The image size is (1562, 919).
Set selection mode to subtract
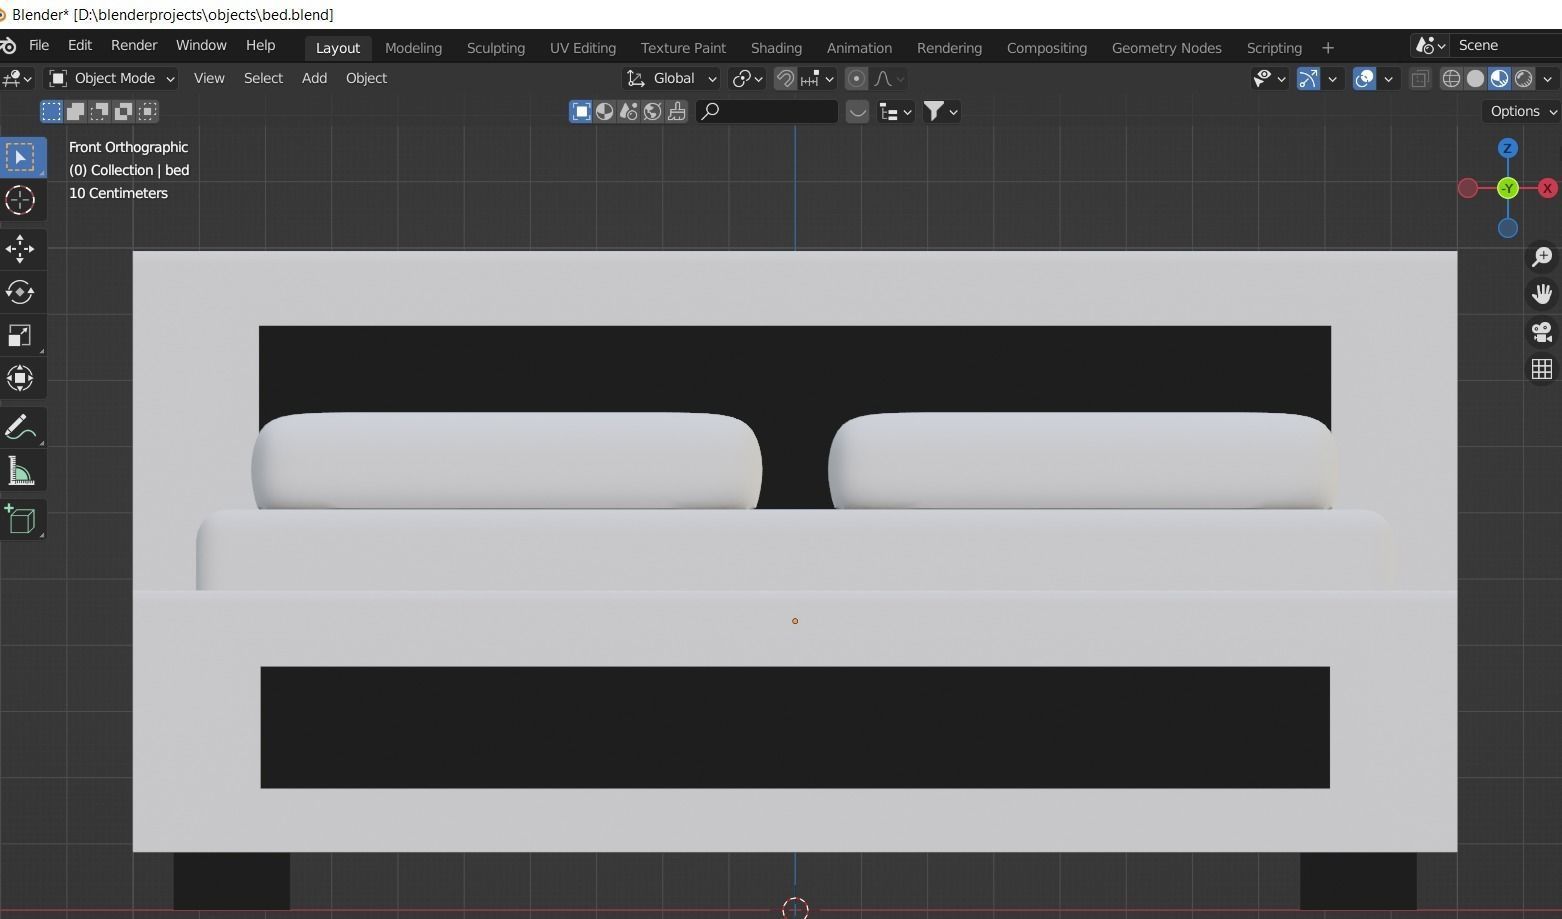point(99,111)
